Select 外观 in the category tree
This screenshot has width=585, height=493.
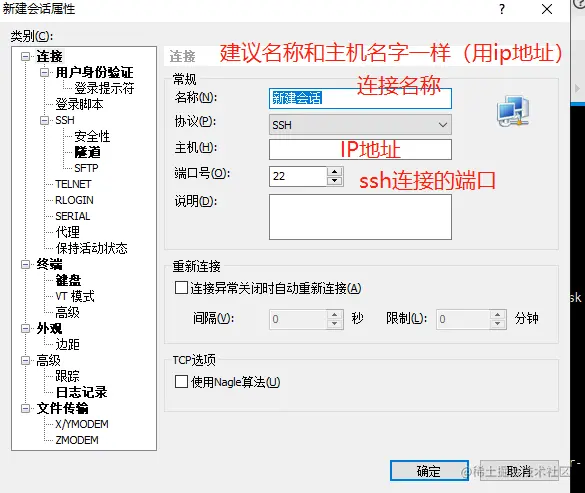tap(49, 328)
